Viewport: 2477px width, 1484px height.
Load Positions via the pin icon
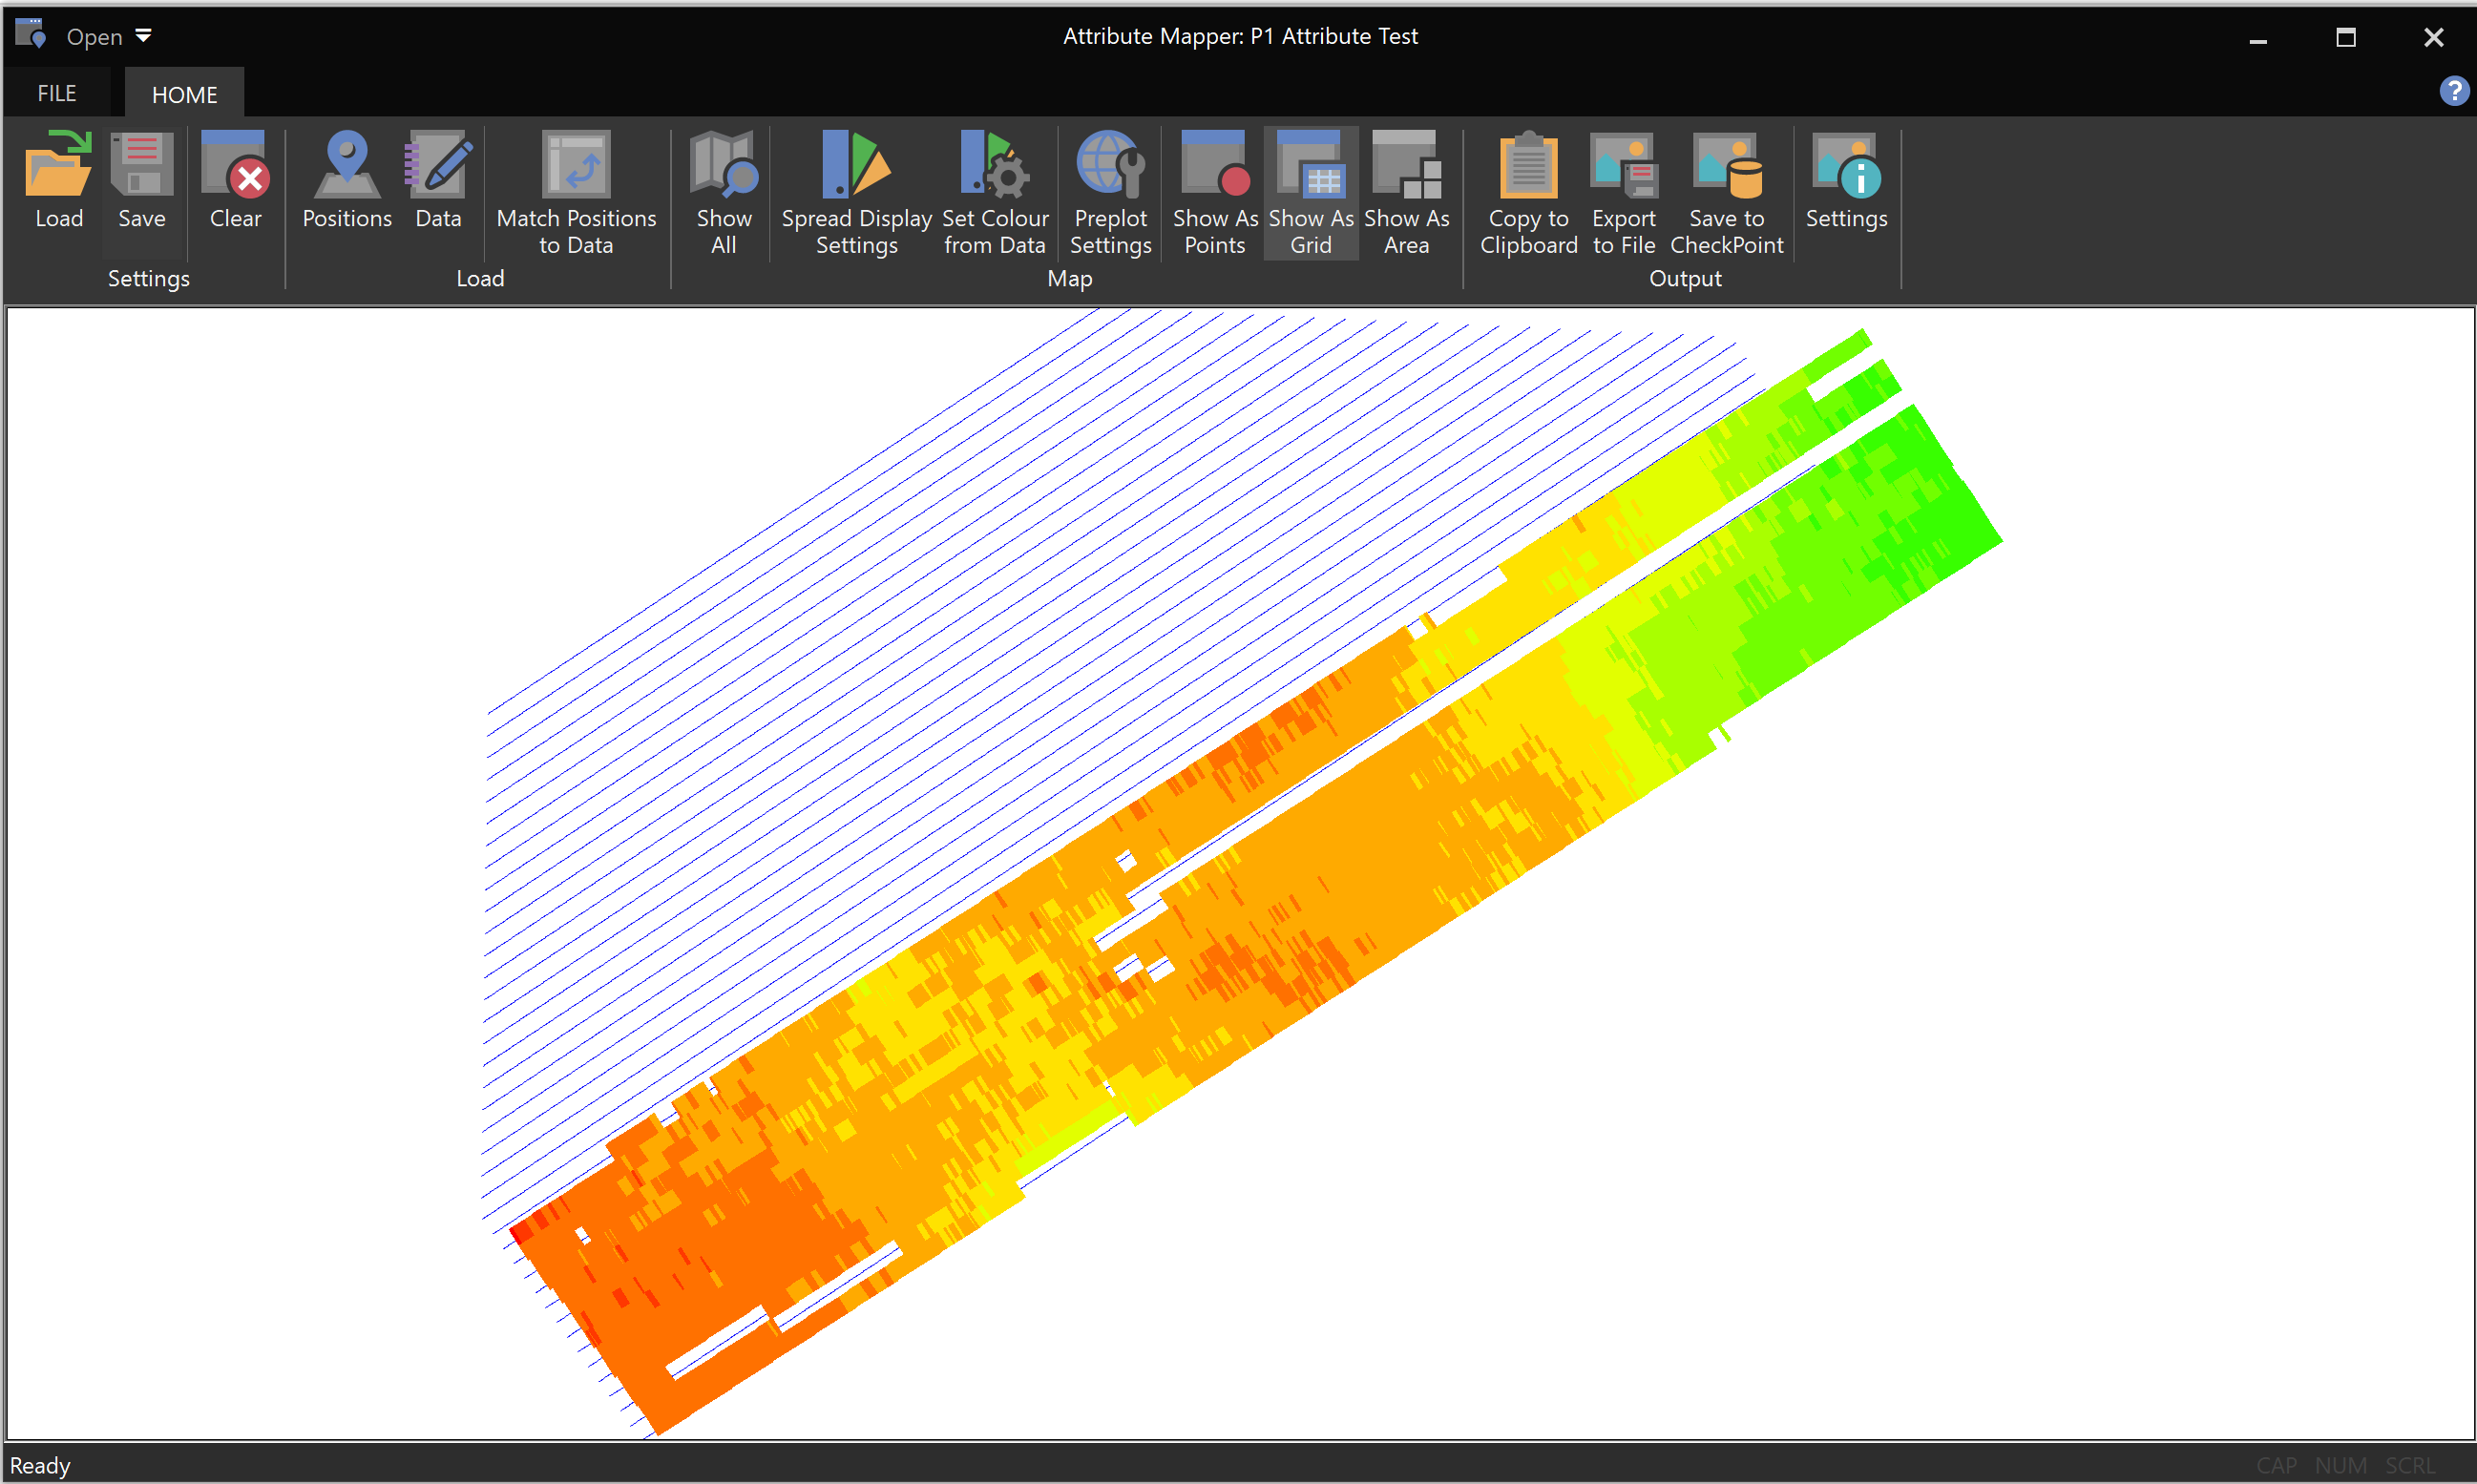pyautogui.click(x=347, y=181)
